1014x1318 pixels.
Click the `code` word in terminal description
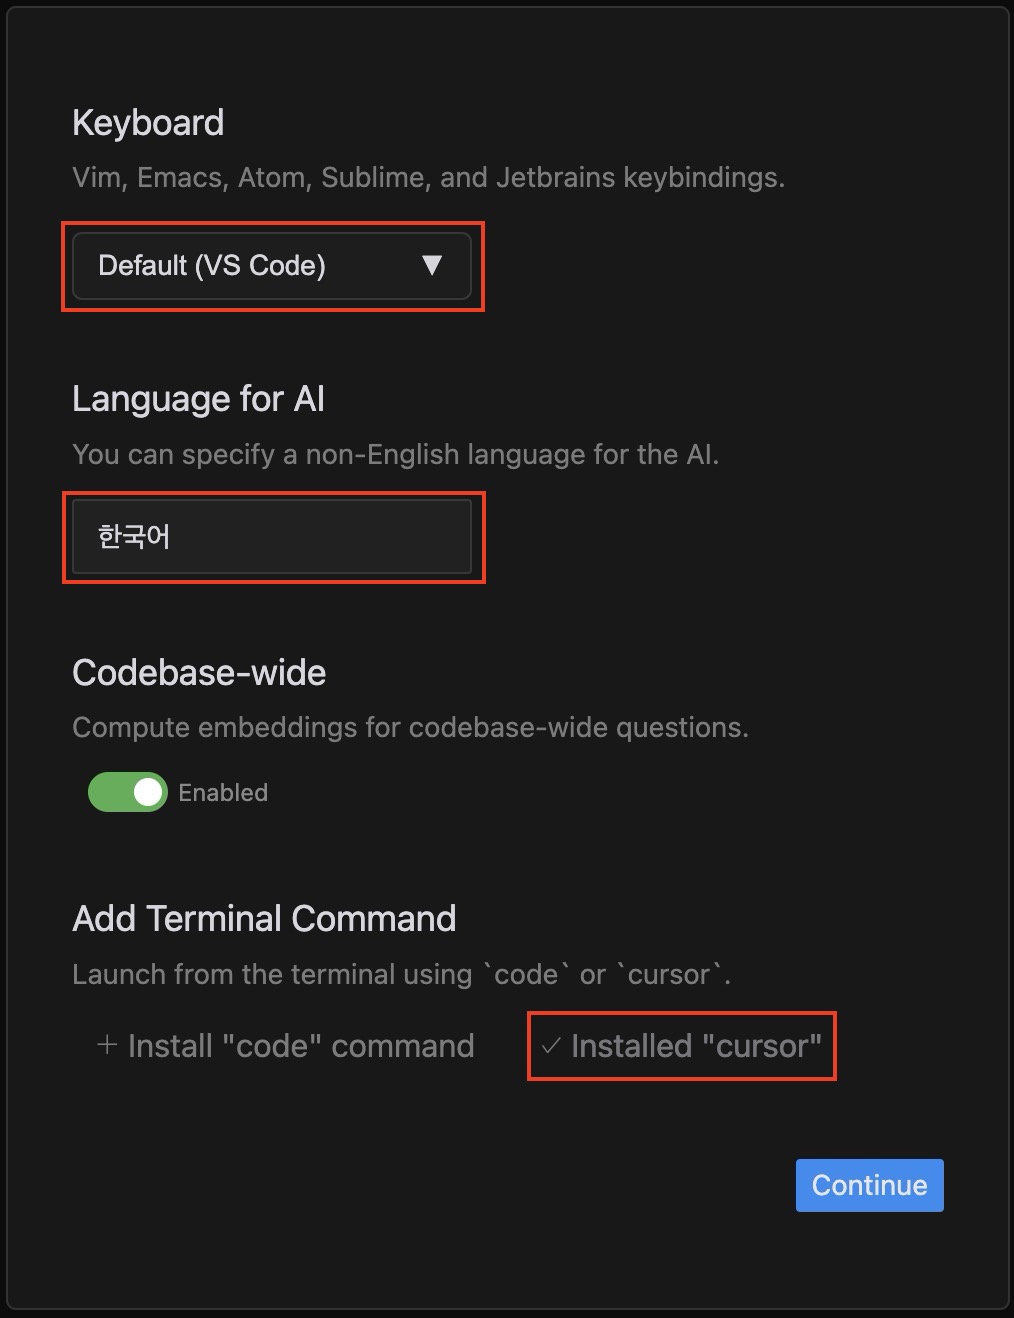pos(526,974)
